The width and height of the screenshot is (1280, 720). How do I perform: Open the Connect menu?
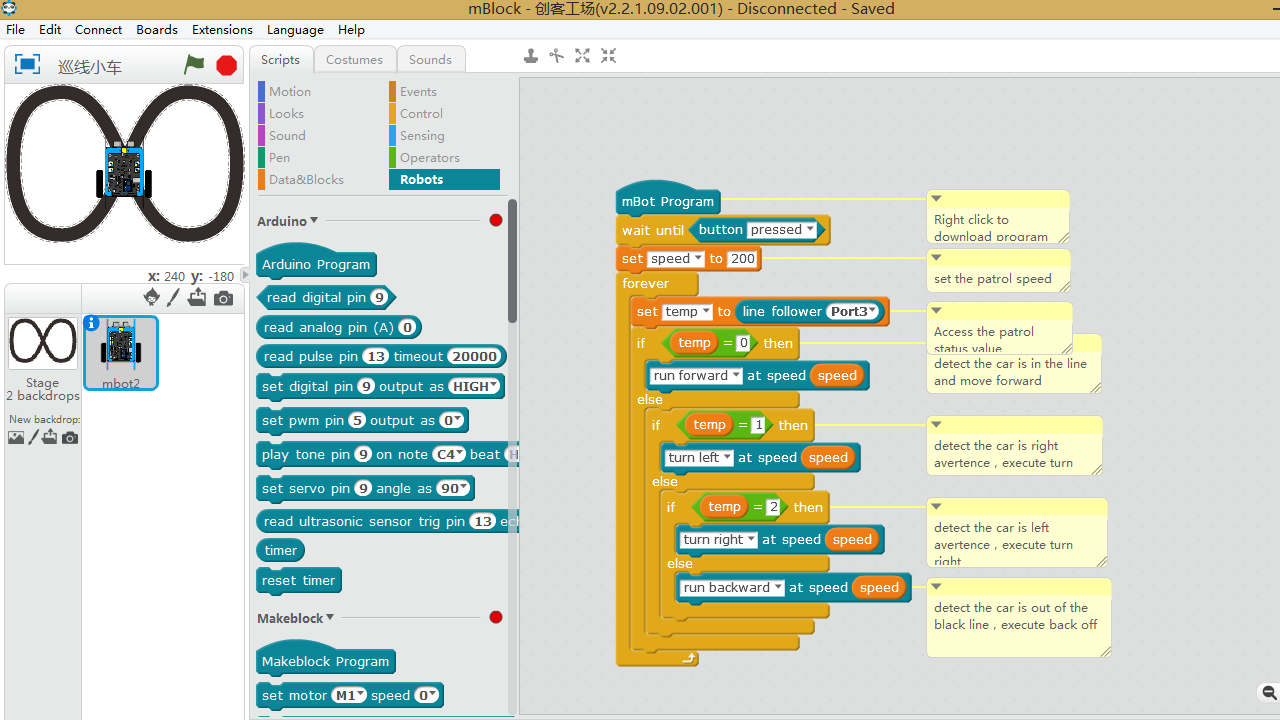pos(98,30)
